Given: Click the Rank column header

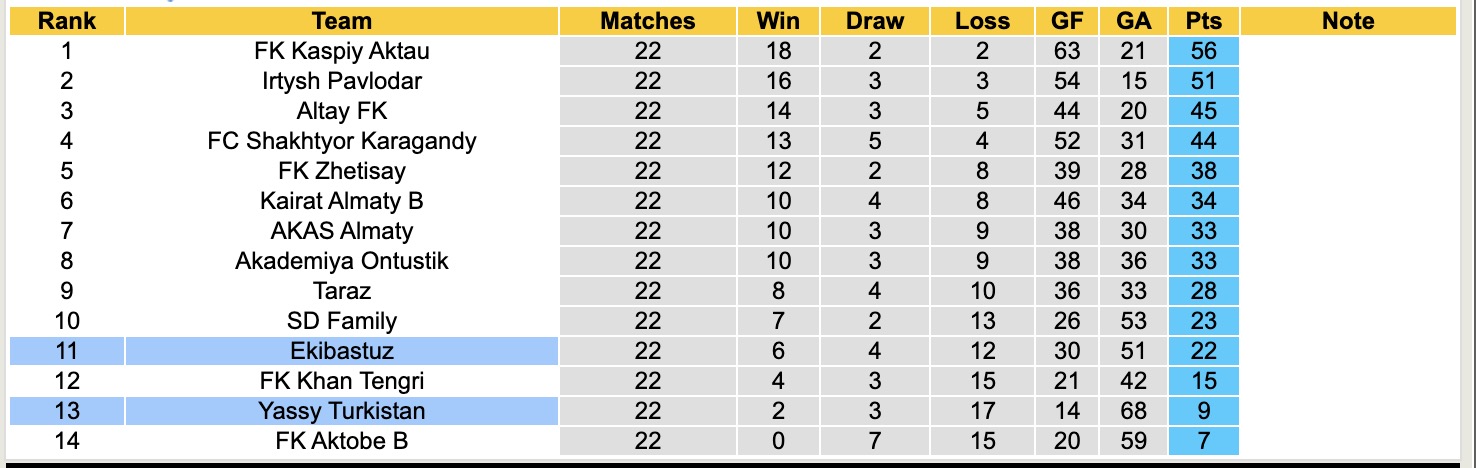Looking at the screenshot, I should tap(67, 21).
